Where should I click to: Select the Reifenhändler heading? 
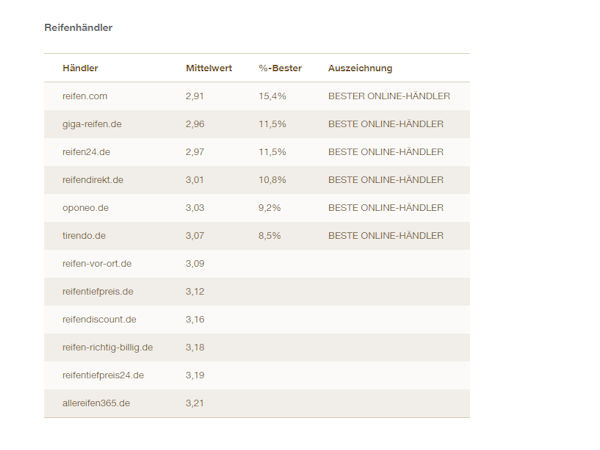coord(78,28)
